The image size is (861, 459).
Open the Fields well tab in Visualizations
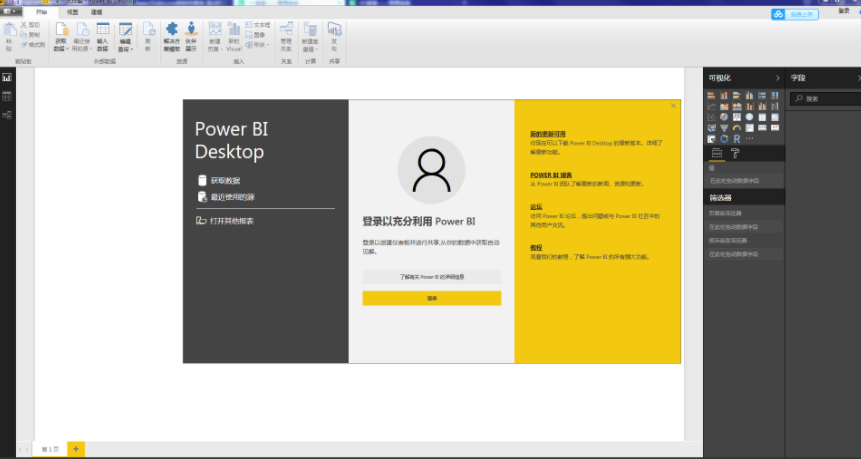point(717,154)
